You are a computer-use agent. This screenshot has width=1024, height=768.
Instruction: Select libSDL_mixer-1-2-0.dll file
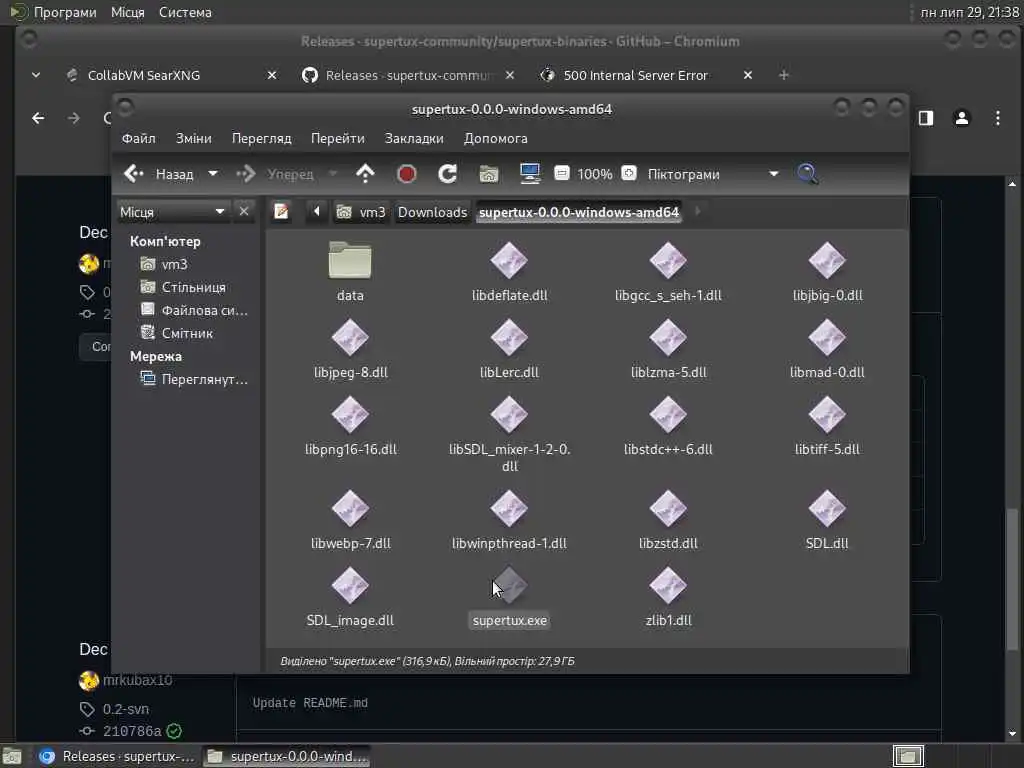pyautogui.click(x=509, y=434)
